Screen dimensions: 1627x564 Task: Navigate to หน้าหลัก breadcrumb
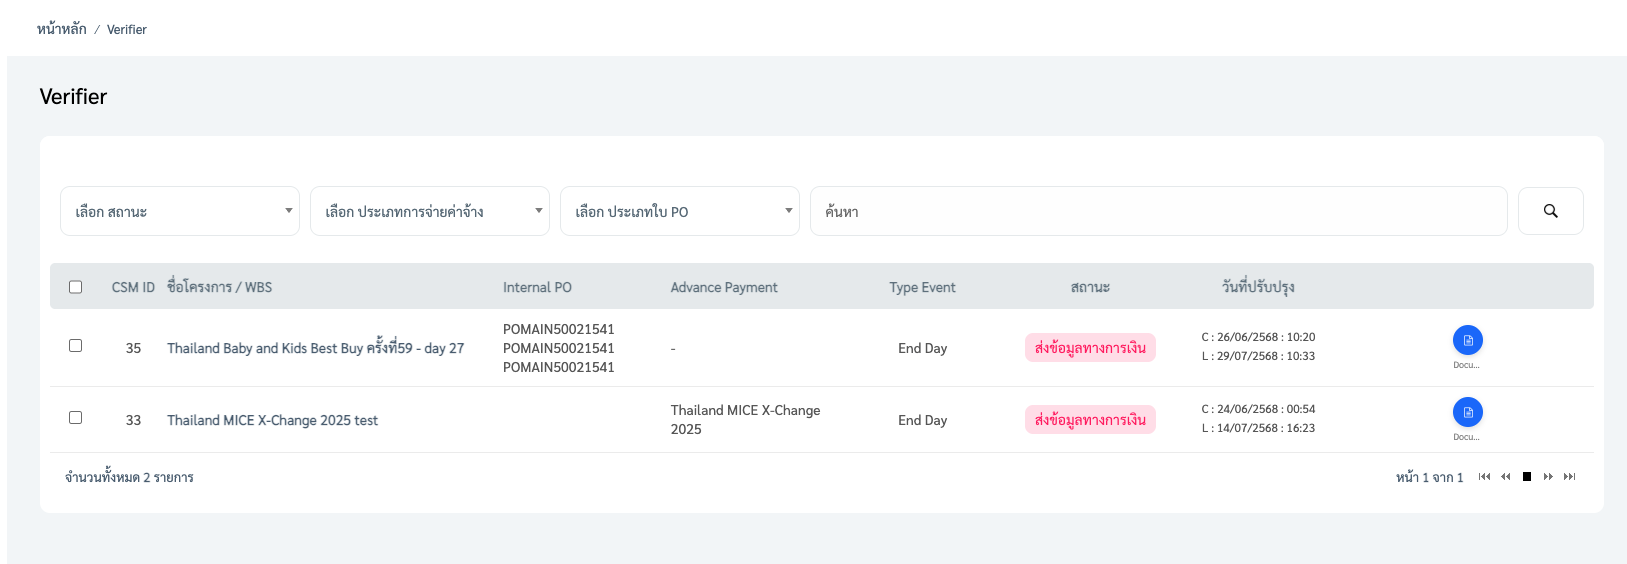[61, 30]
